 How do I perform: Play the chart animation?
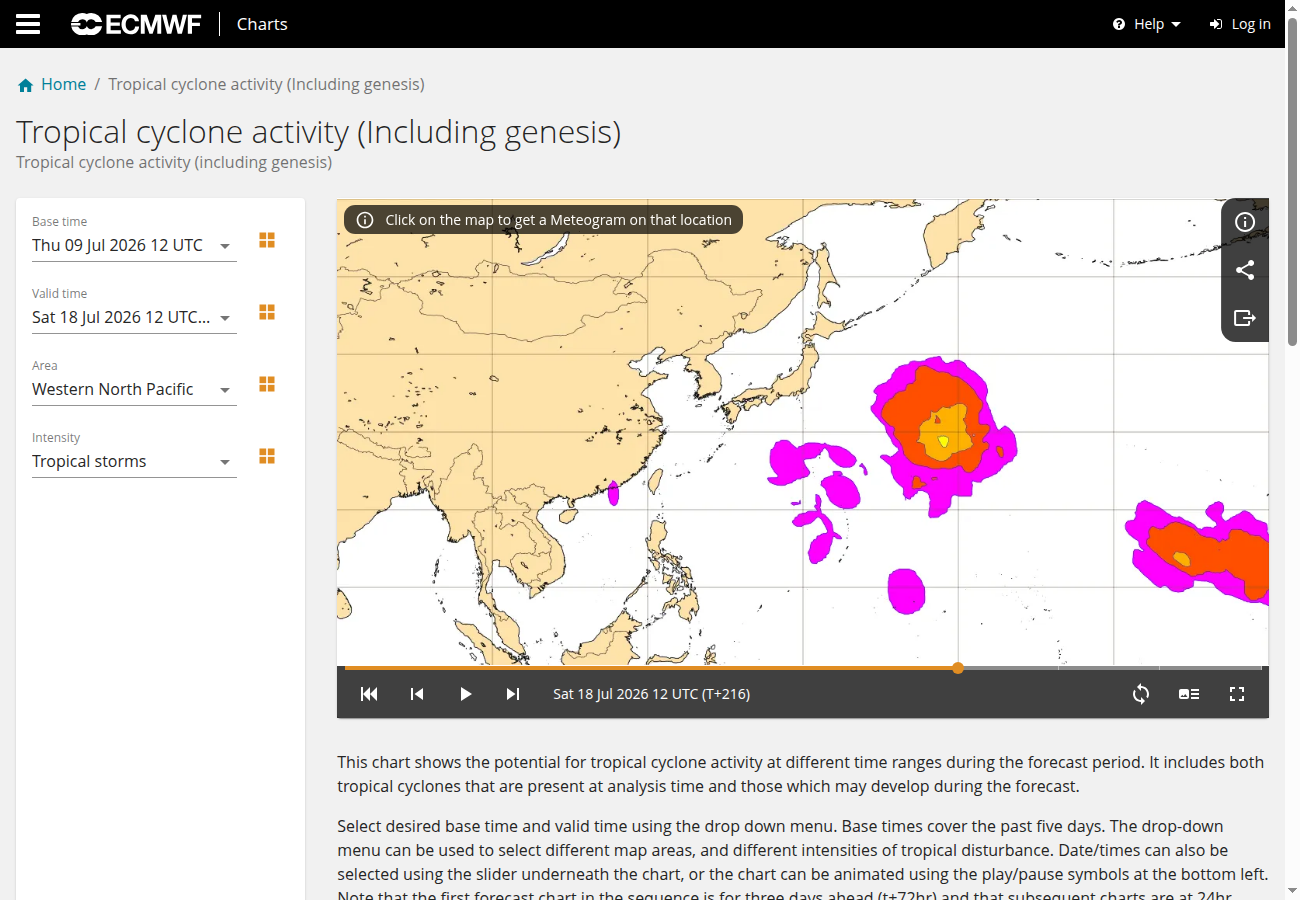pyautogui.click(x=465, y=694)
